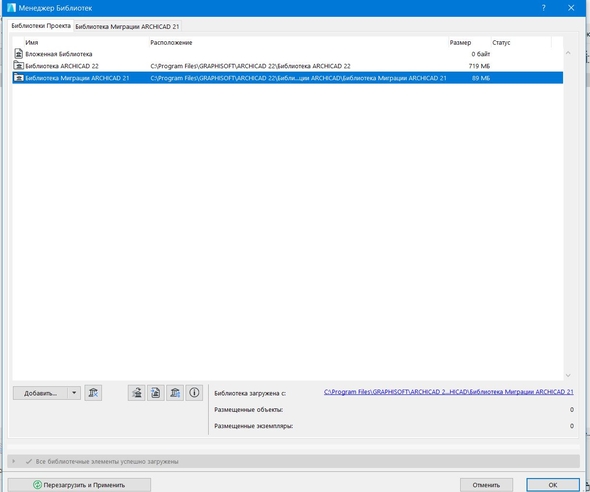Click the Отменить button
The image size is (590, 492).
[486, 485]
